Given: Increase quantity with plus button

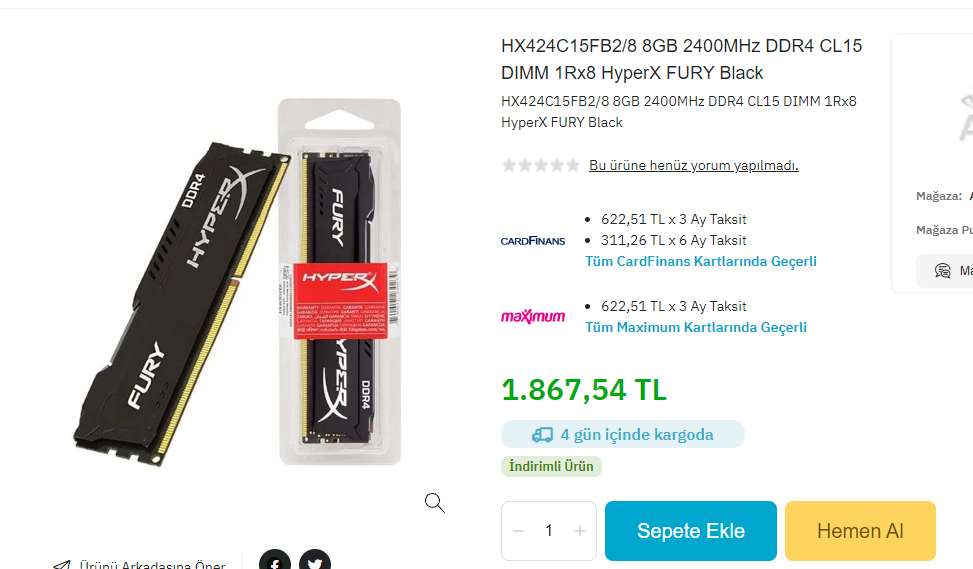Looking at the screenshot, I should click(x=580, y=531).
